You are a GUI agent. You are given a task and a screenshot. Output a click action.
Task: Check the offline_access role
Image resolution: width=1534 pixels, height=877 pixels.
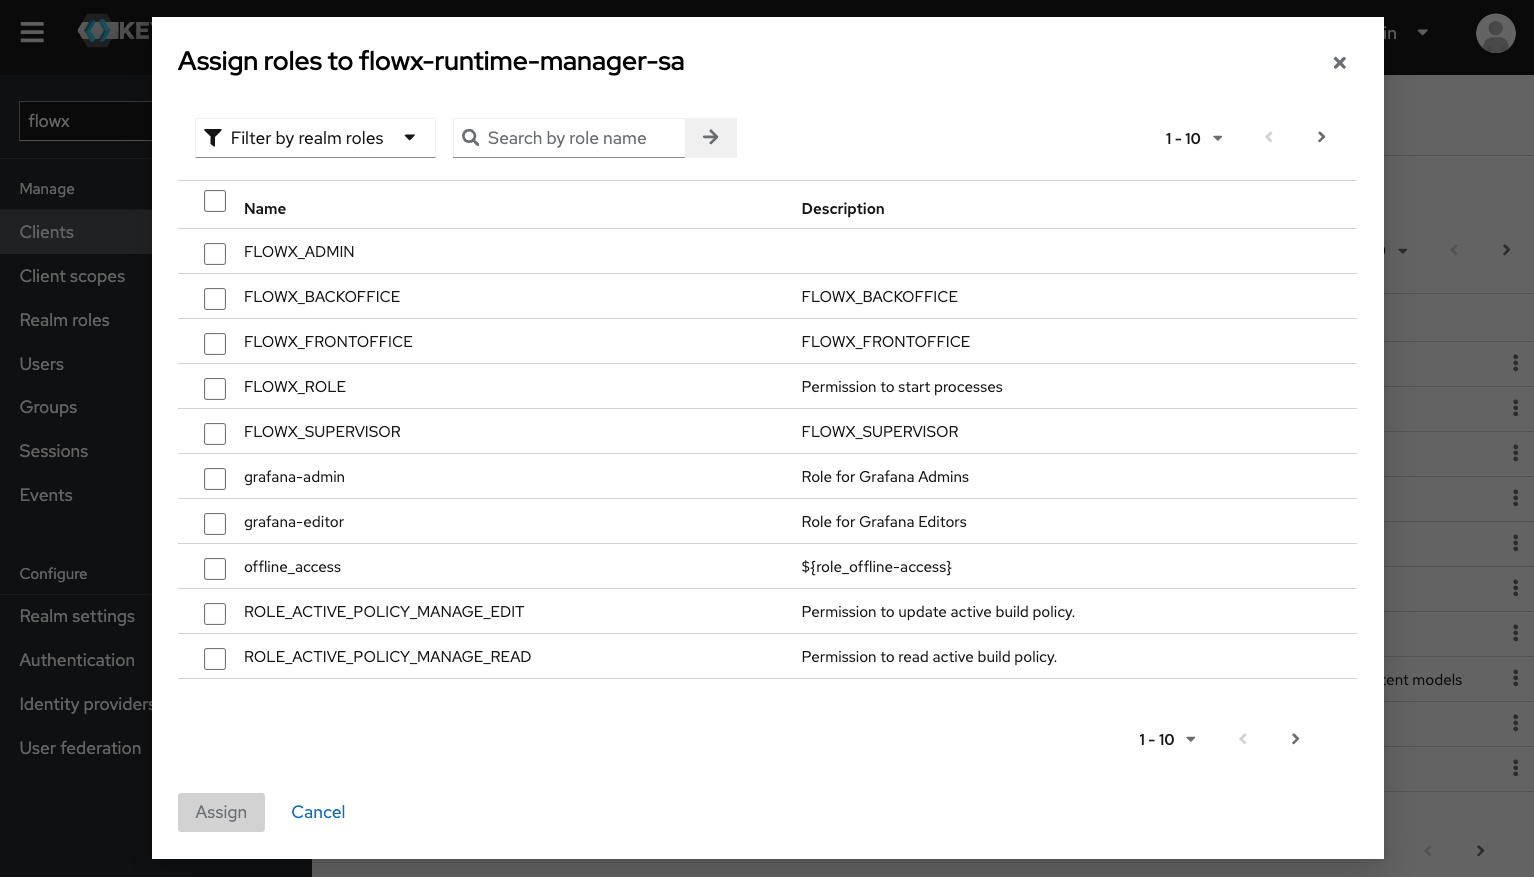[215, 569]
